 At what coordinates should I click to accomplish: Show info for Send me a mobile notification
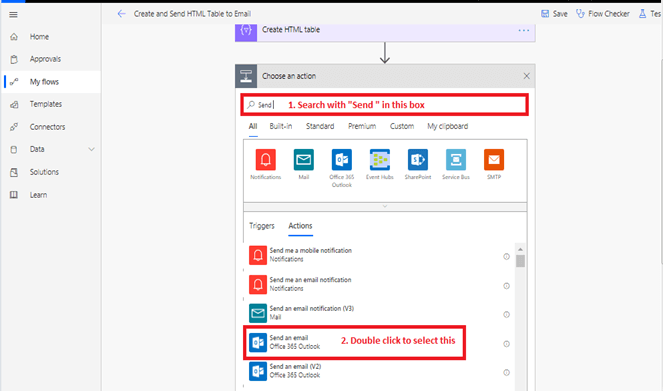point(506,257)
